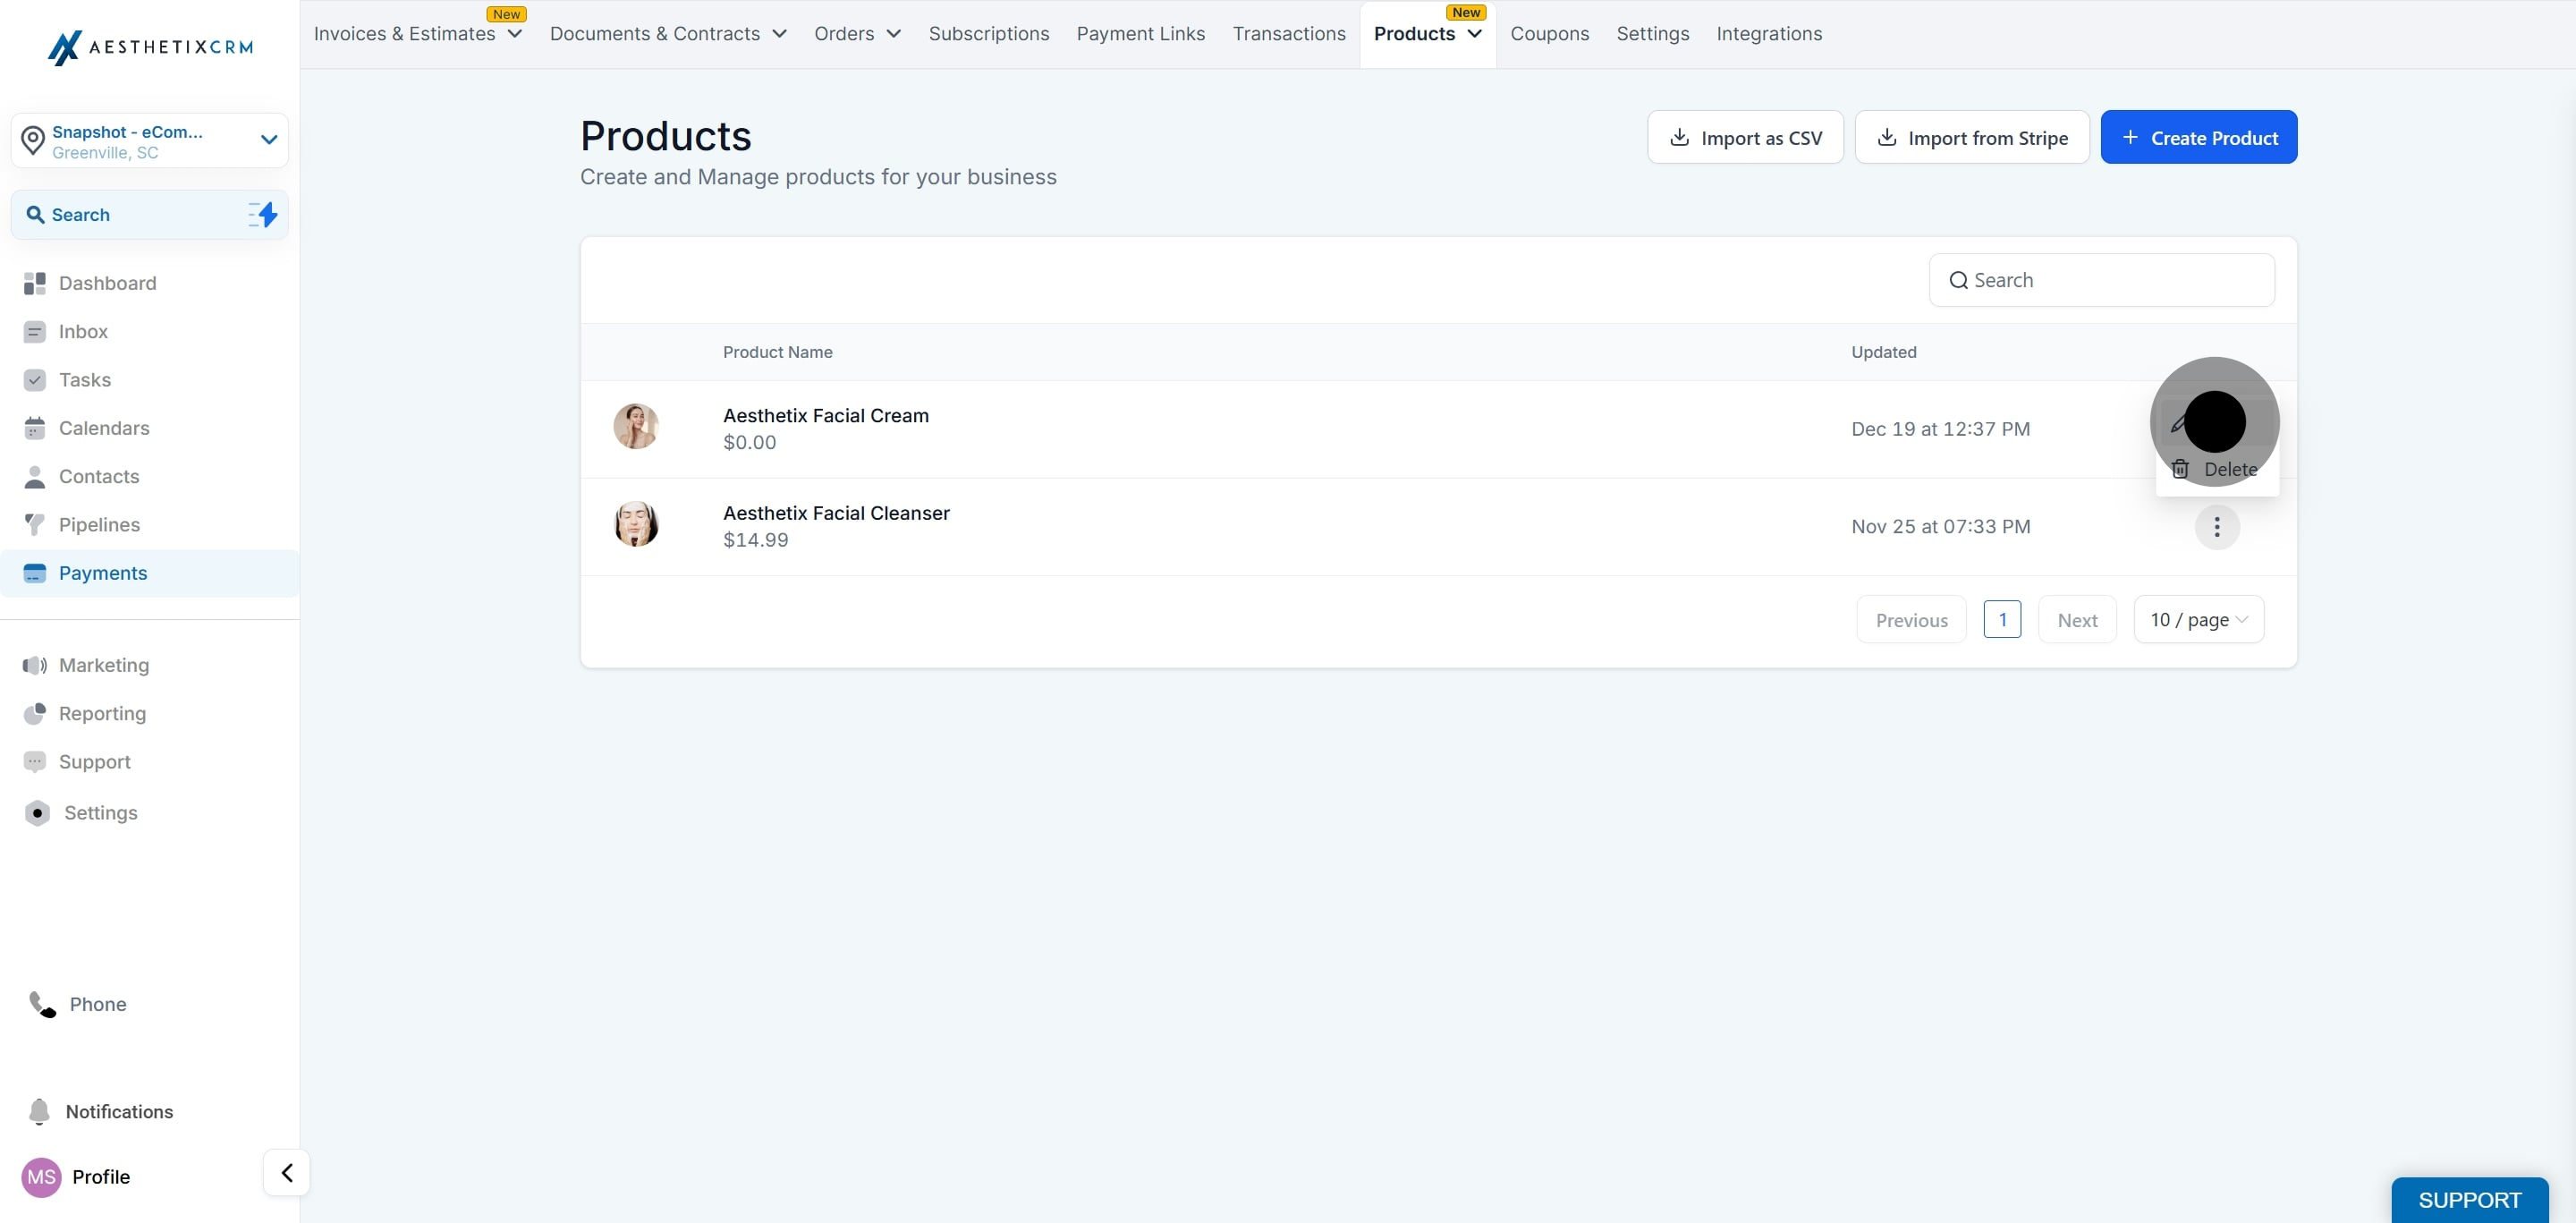Click the three-dot menu for Facial Cleanser

[x=2216, y=527]
